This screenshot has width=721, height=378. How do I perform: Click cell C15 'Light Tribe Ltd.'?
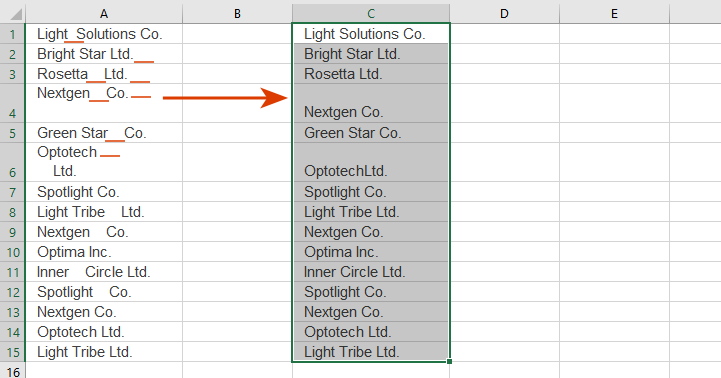coord(371,352)
